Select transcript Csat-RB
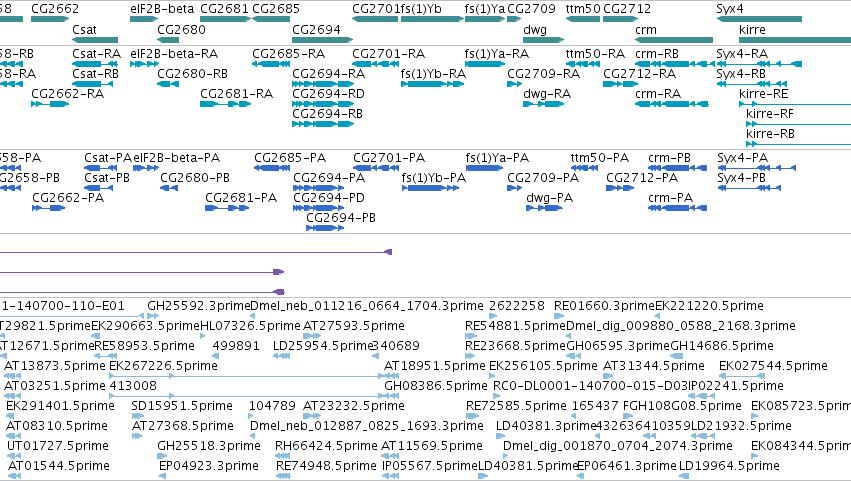Image resolution: width=851 pixels, height=481 pixels. click(93, 84)
